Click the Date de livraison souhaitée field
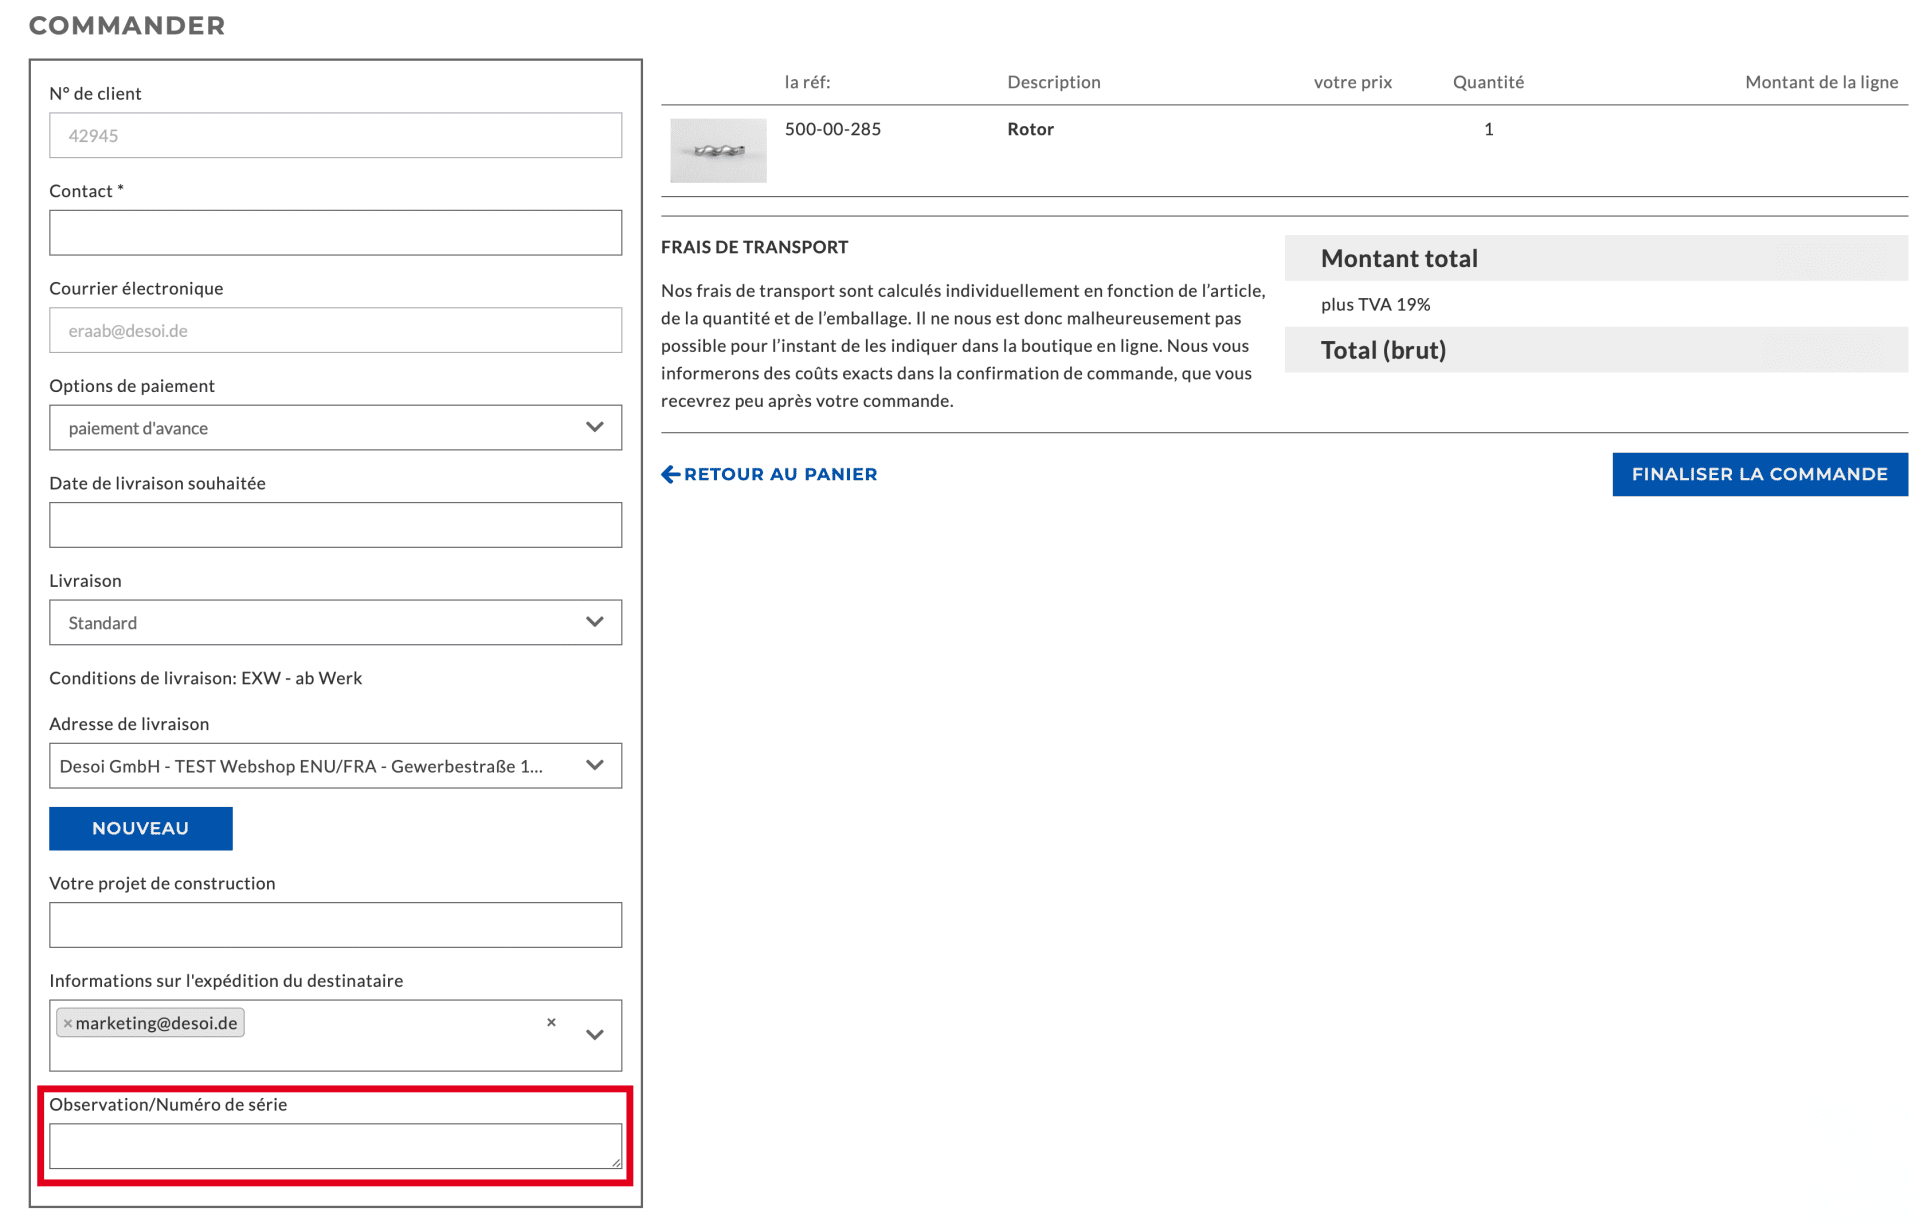Viewport: 1920px width, 1223px height. pos(335,525)
